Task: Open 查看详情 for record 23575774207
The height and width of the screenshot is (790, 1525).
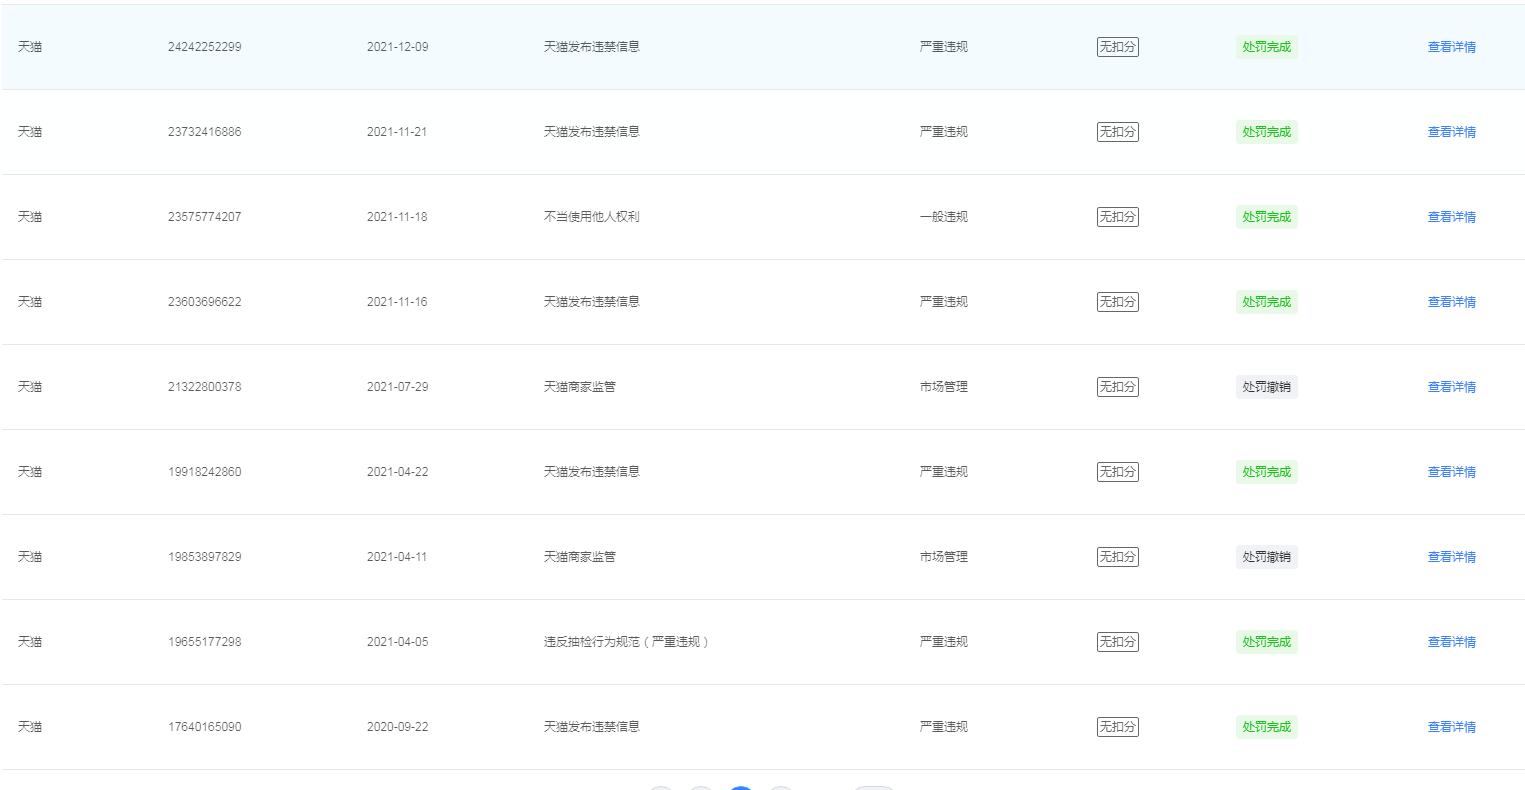Action: pos(1451,217)
